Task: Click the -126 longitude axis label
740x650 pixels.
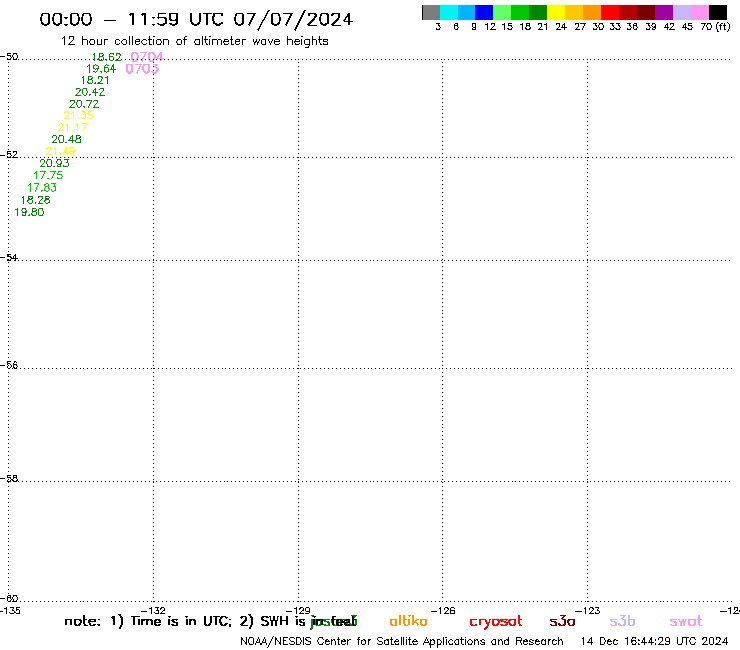Action: coord(443,610)
